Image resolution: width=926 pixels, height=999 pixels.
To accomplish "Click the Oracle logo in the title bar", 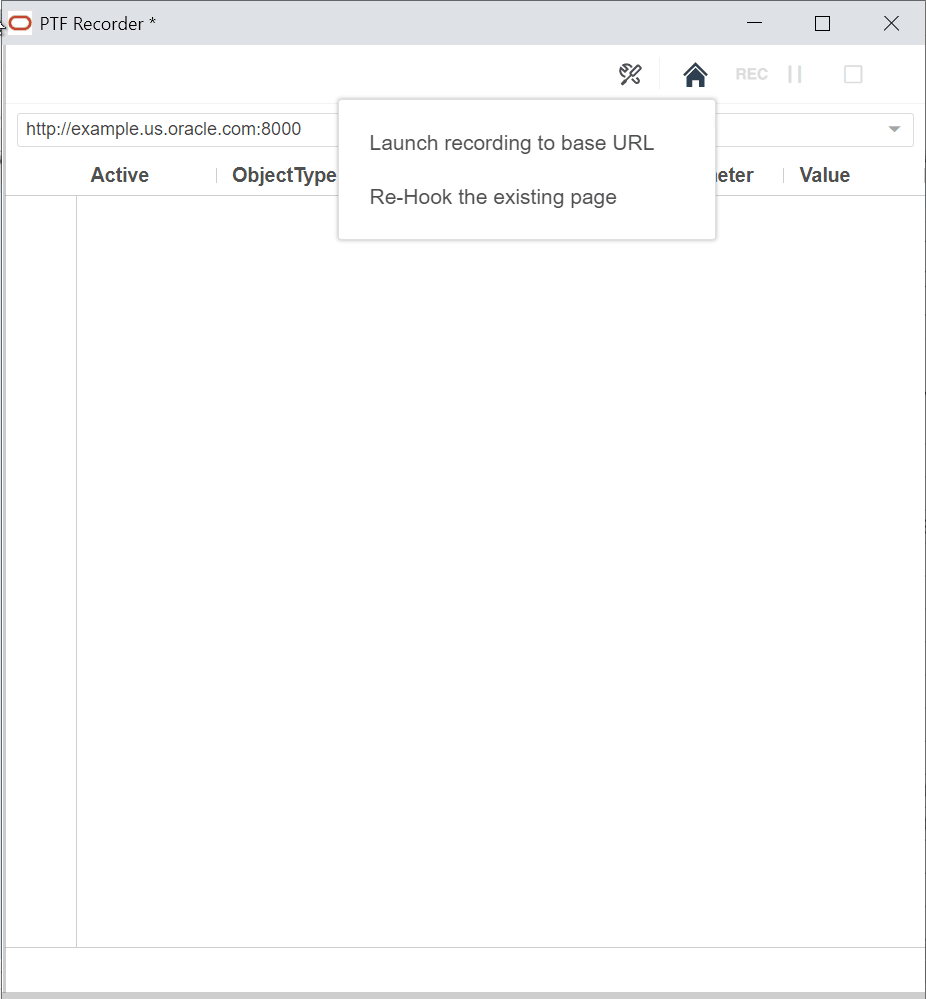I will click(18, 22).
